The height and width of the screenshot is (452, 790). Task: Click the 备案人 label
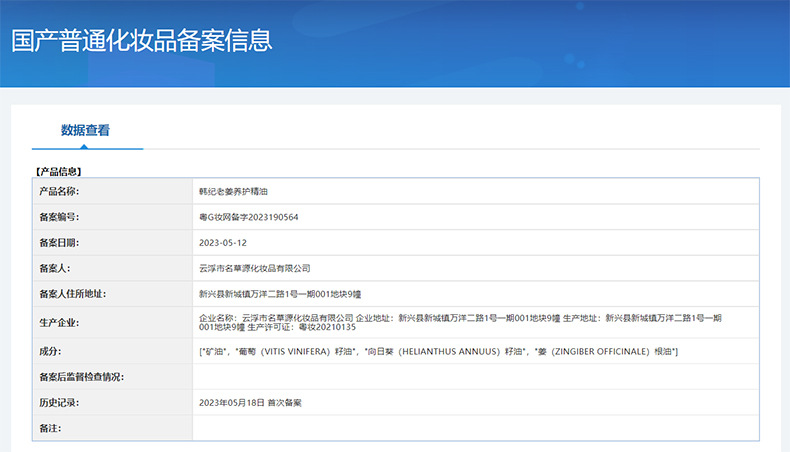click(54, 269)
